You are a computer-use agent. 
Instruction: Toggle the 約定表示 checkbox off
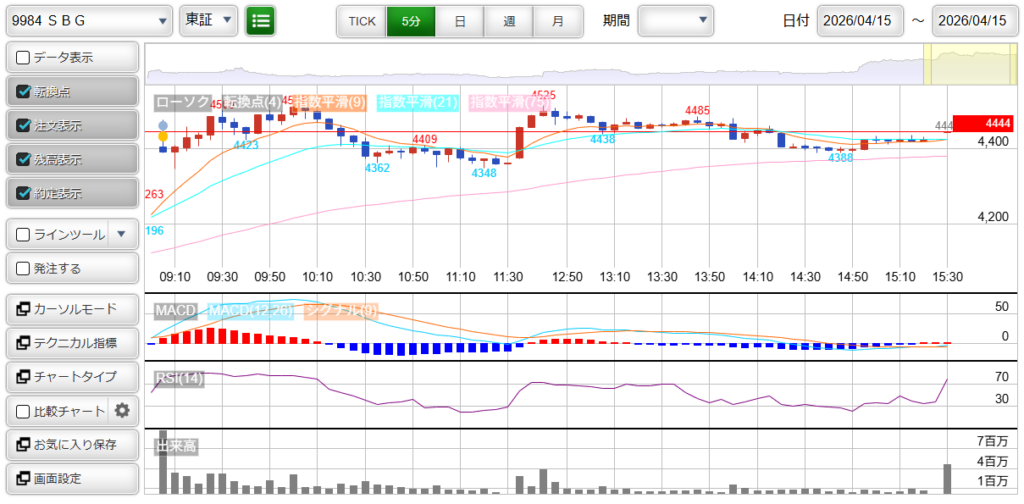[x=23, y=193]
